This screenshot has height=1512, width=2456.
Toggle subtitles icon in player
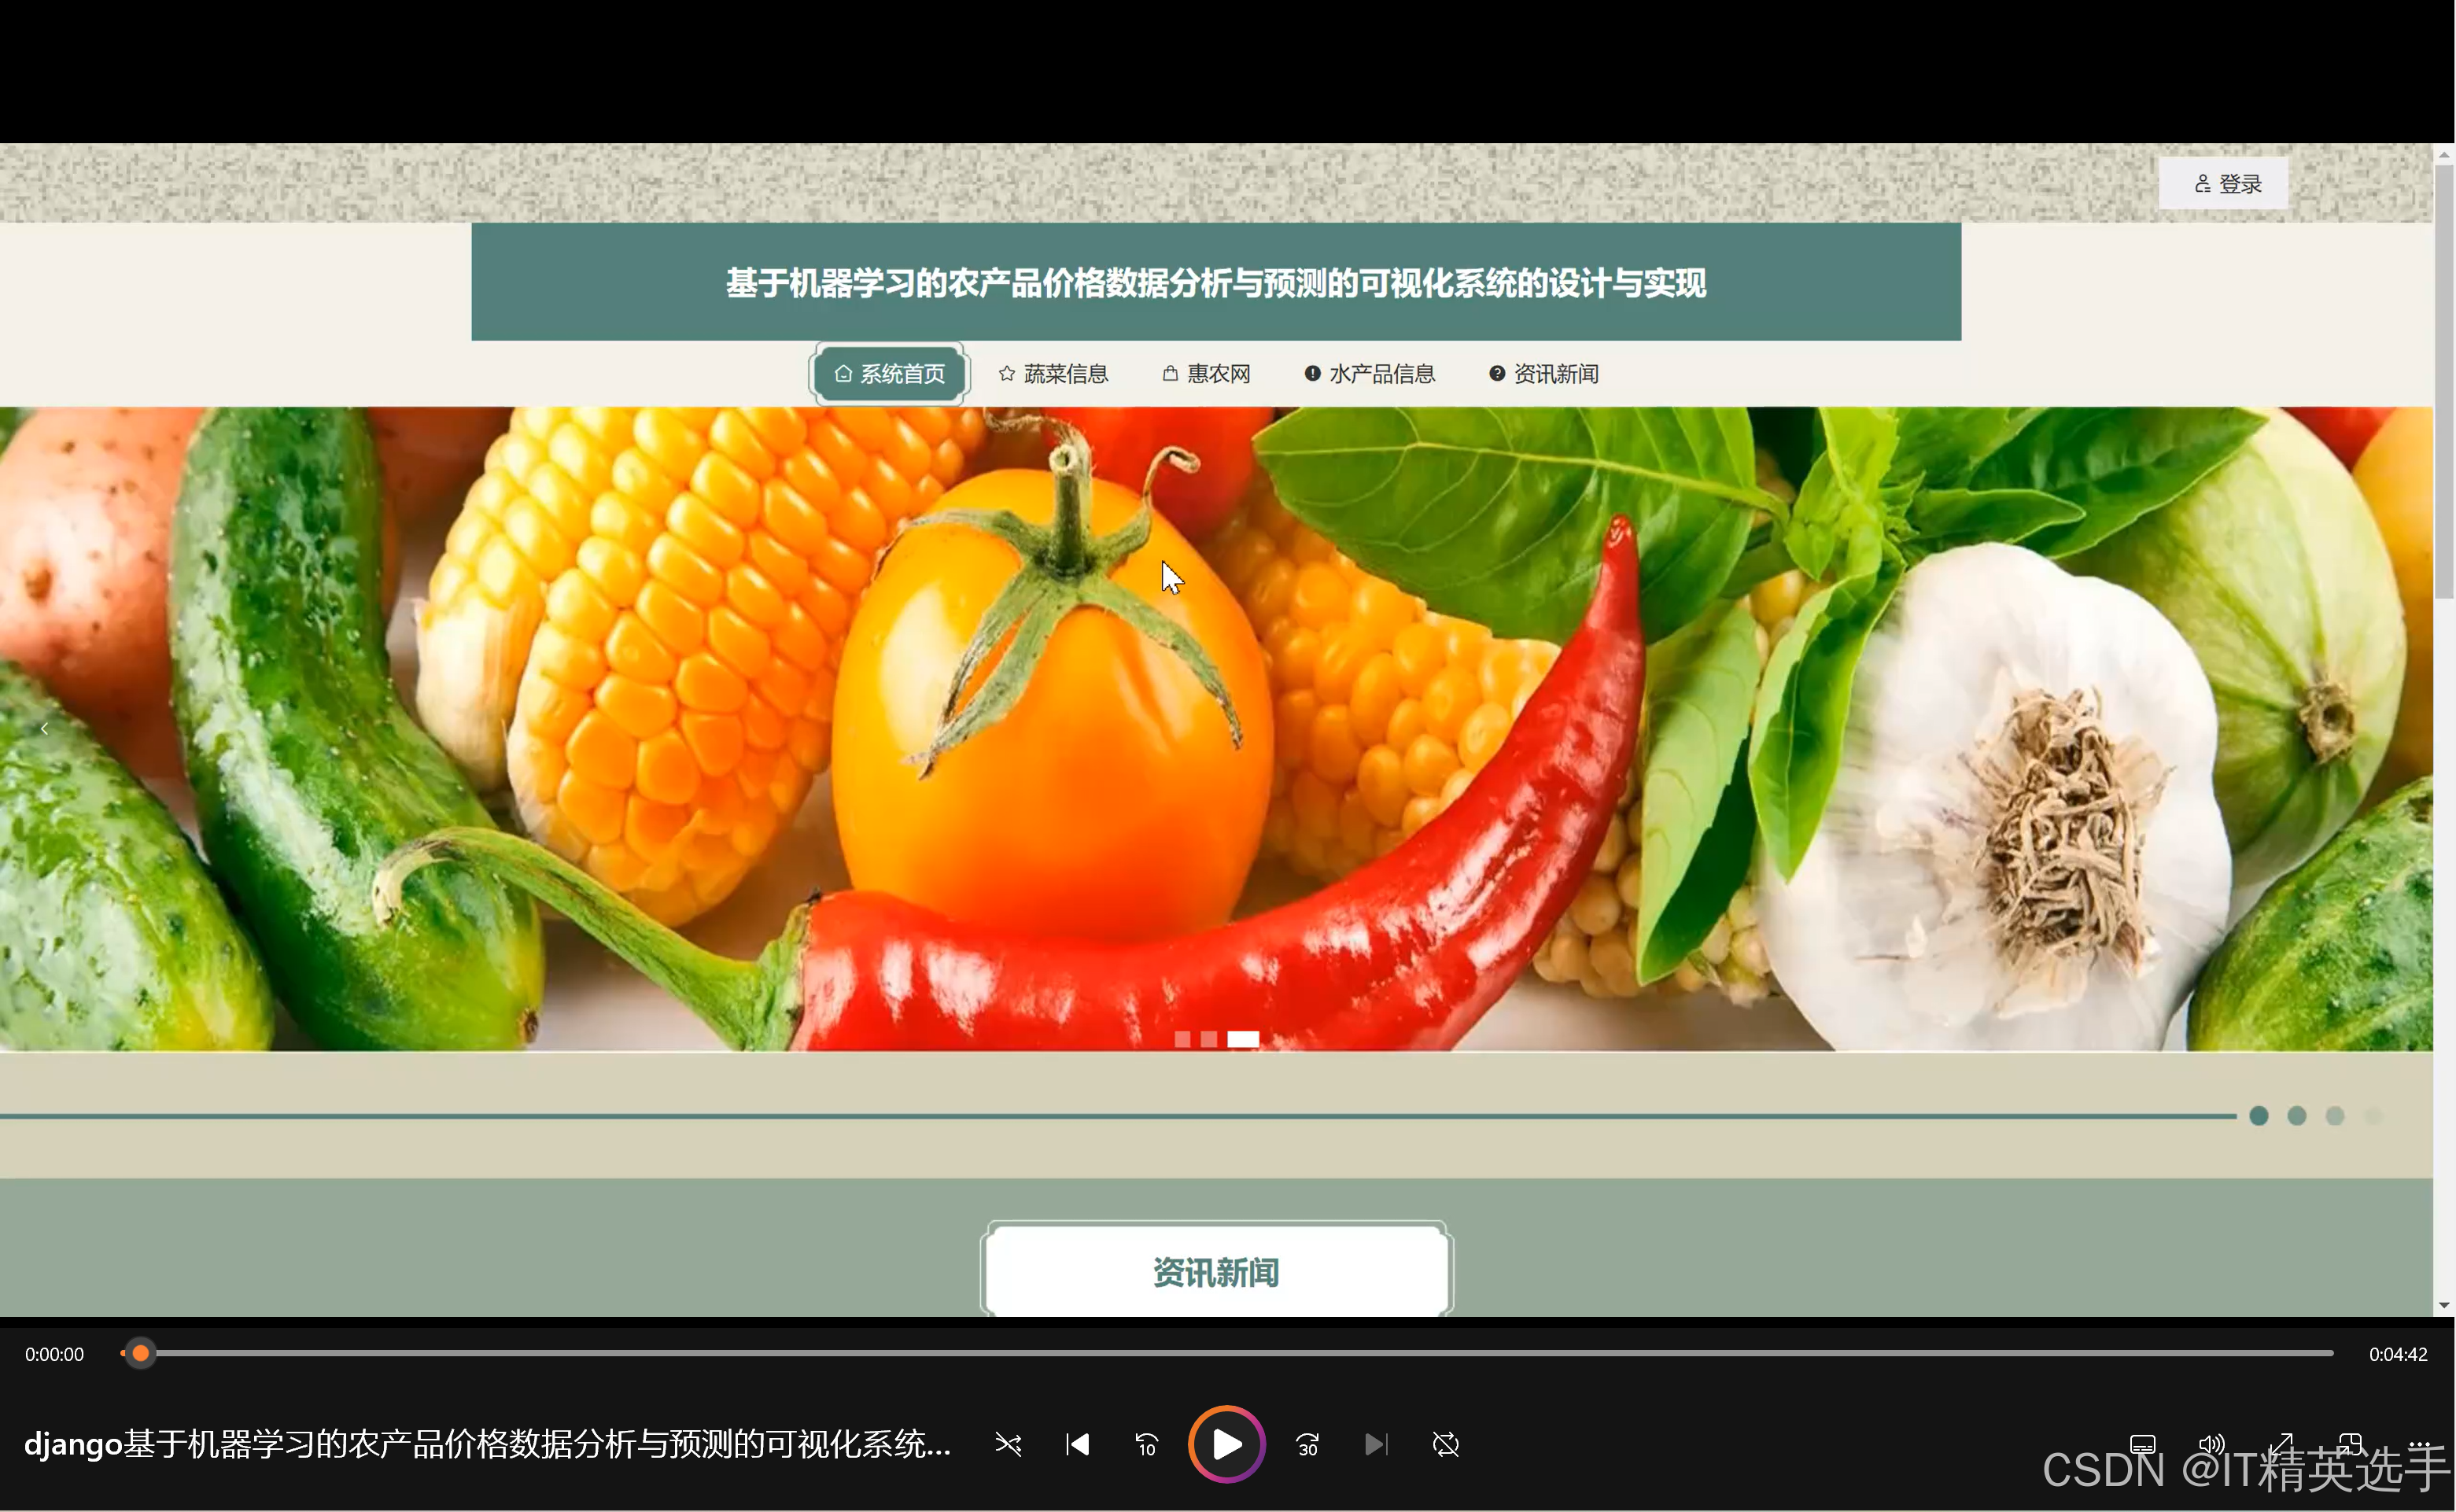(2142, 1444)
